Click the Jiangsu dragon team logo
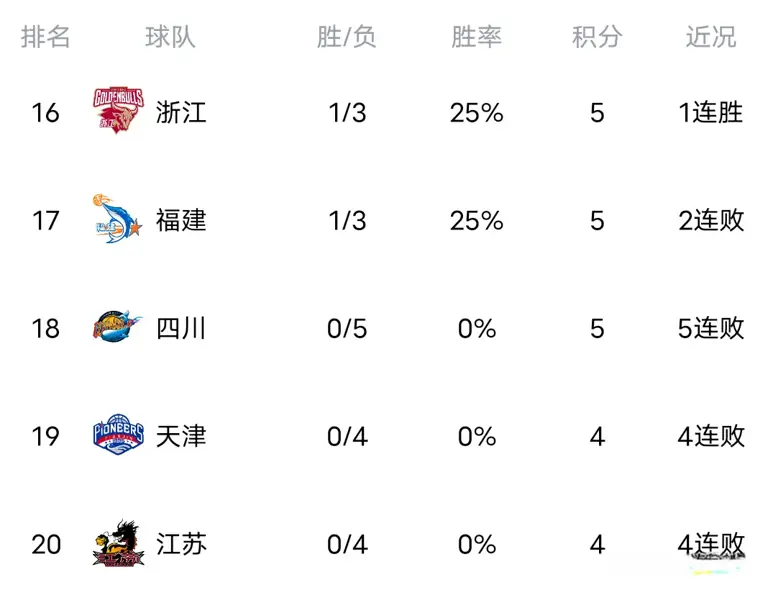 point(118,543)
